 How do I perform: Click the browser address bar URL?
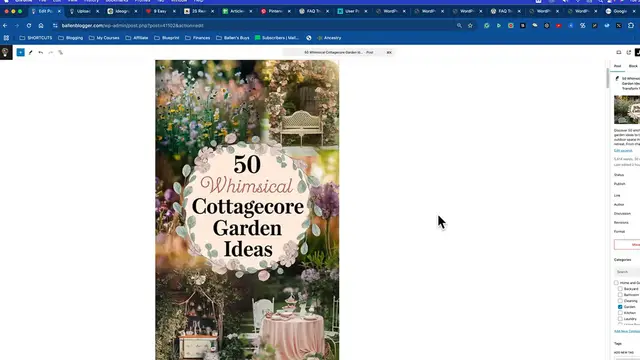point(133,25)
